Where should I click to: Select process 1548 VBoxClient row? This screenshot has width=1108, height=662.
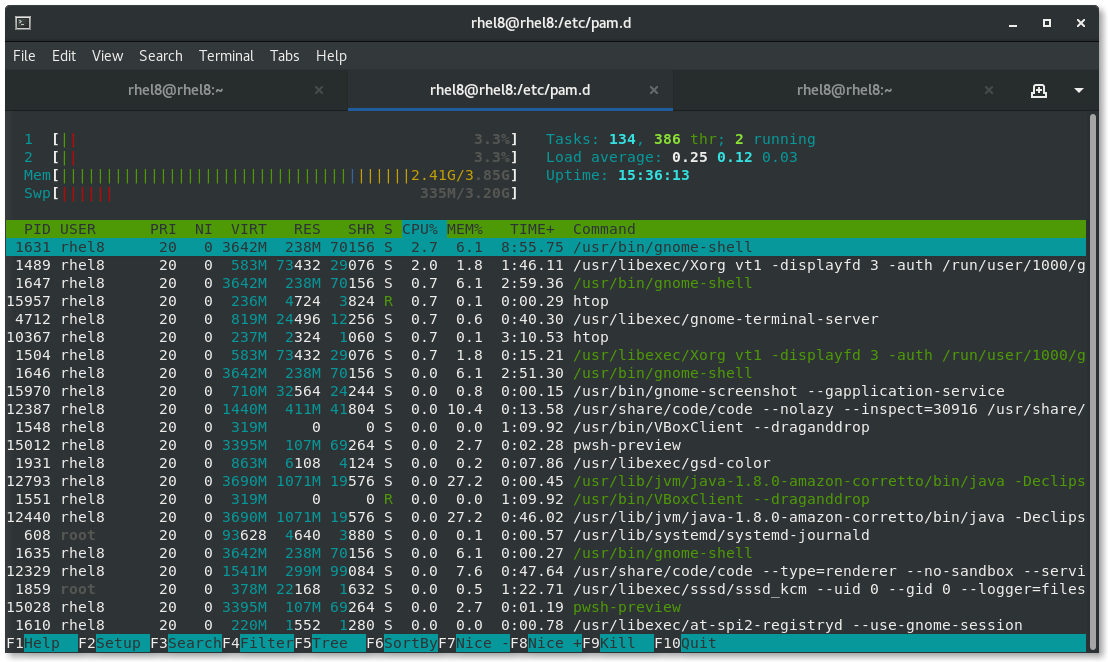coord(546,427)
